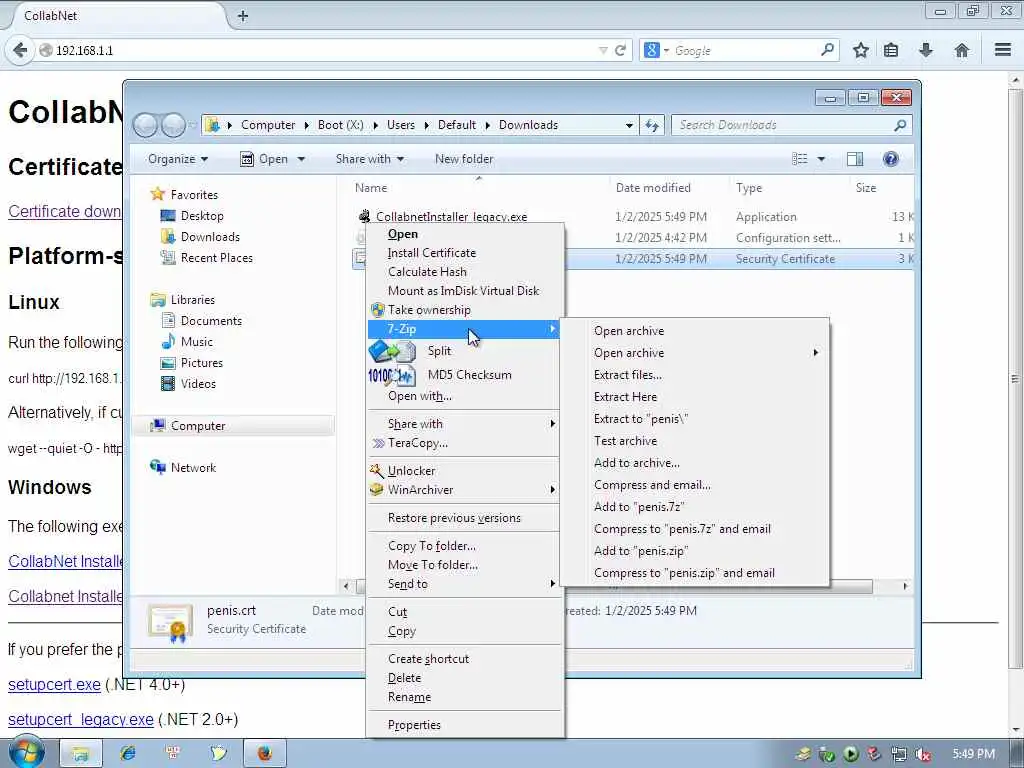Expand second Open archive submenu arrow
The width and height of the screenshot is (1024, 768).
click(815, 353)
